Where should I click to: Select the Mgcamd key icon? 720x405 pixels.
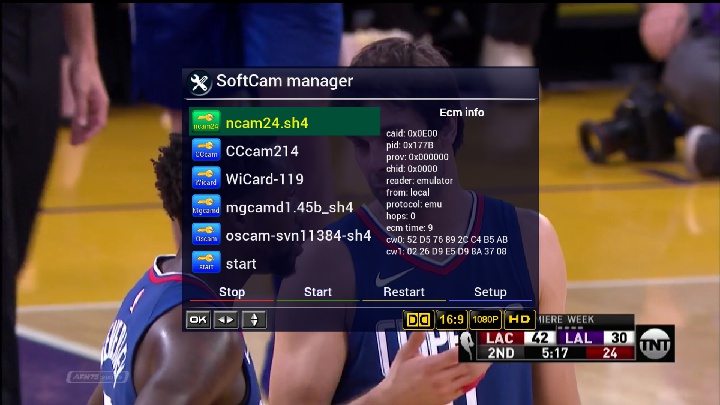[206, 206]
